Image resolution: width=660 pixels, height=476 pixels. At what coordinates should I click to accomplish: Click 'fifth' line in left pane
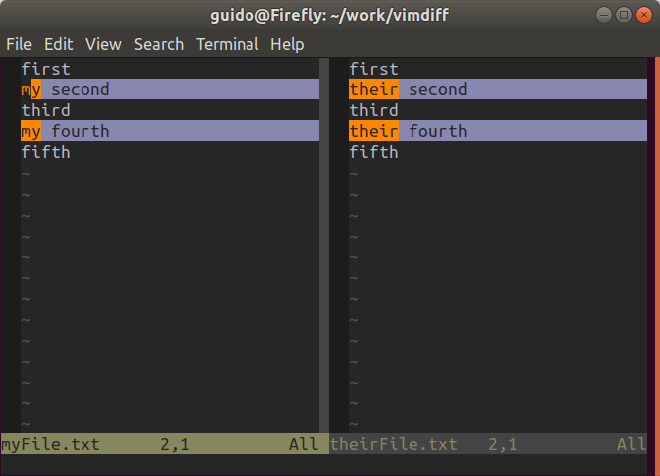[46, 152]
